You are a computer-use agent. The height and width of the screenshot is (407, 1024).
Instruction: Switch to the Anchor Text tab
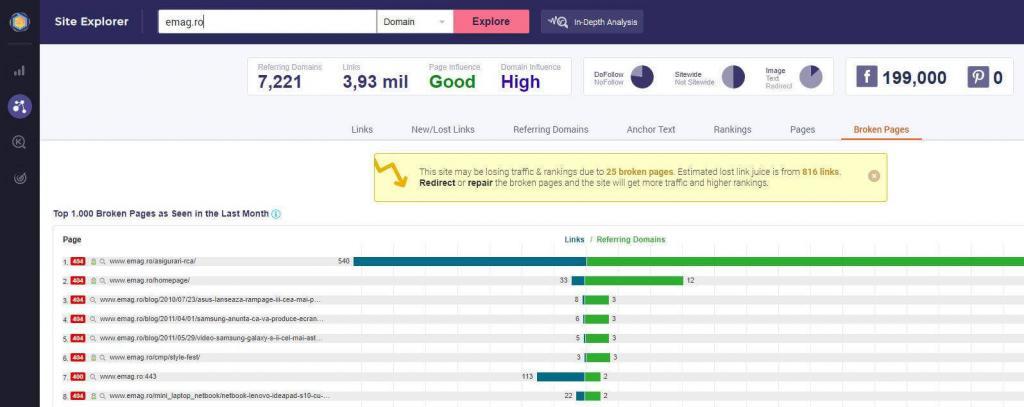pyautogui.click(x=650, y=129)
